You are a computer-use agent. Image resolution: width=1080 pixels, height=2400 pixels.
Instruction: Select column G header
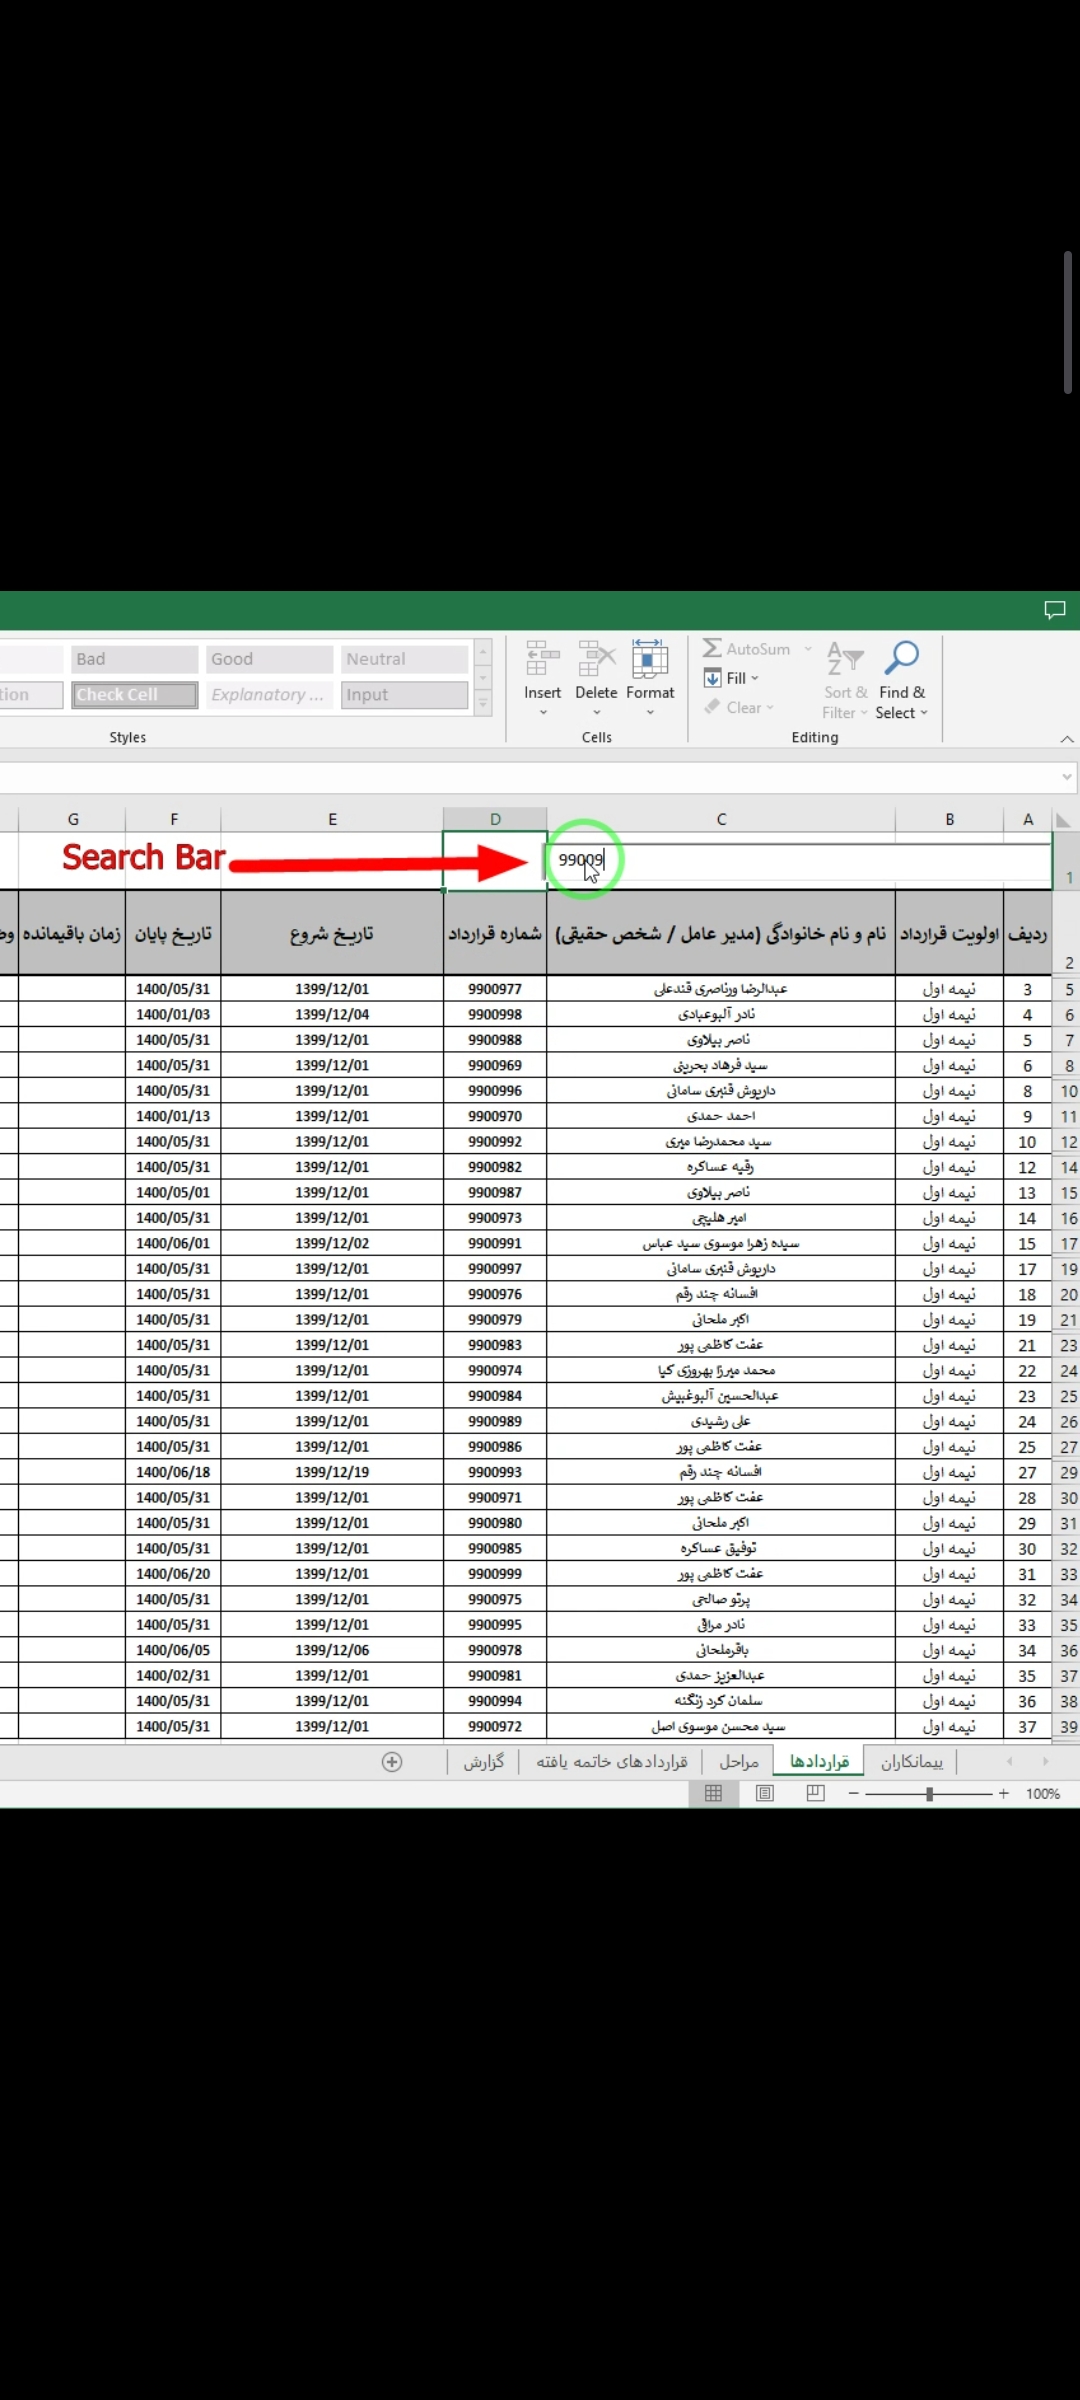point(73,819)
